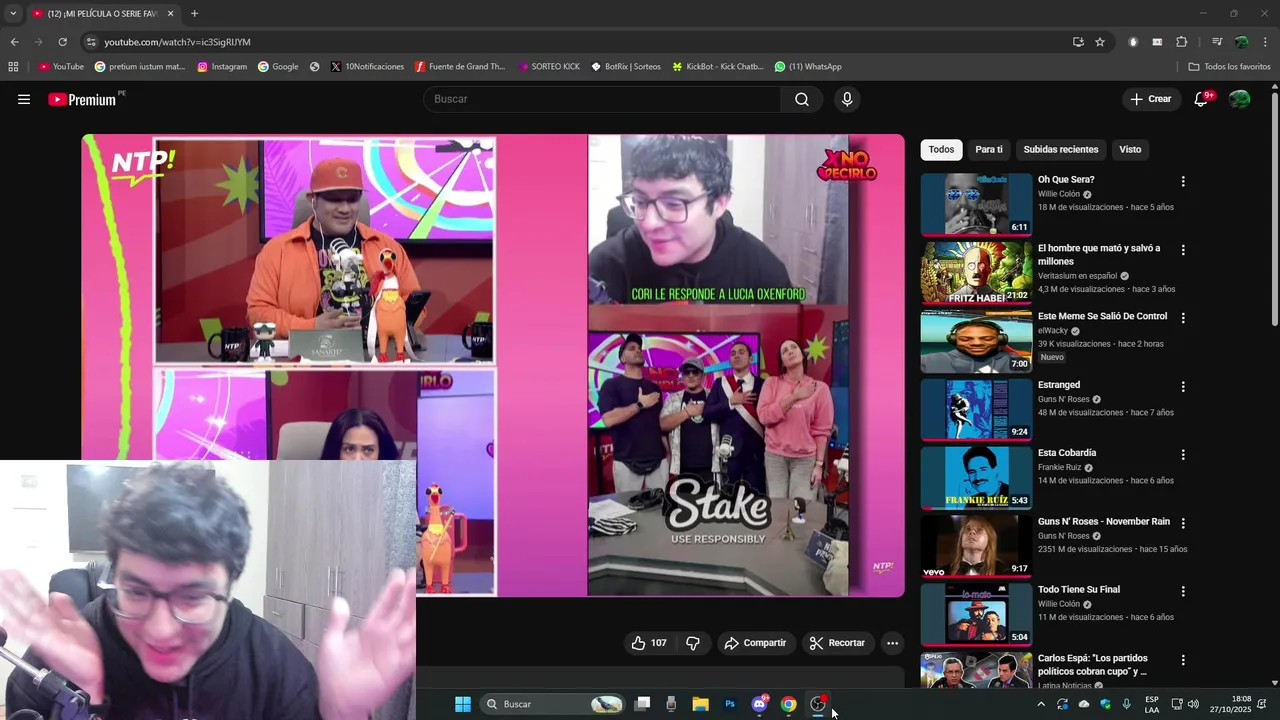Select the Para ti filter chip
The width and height of the screenshot is (1280, 720).
(x=989, y=149)
